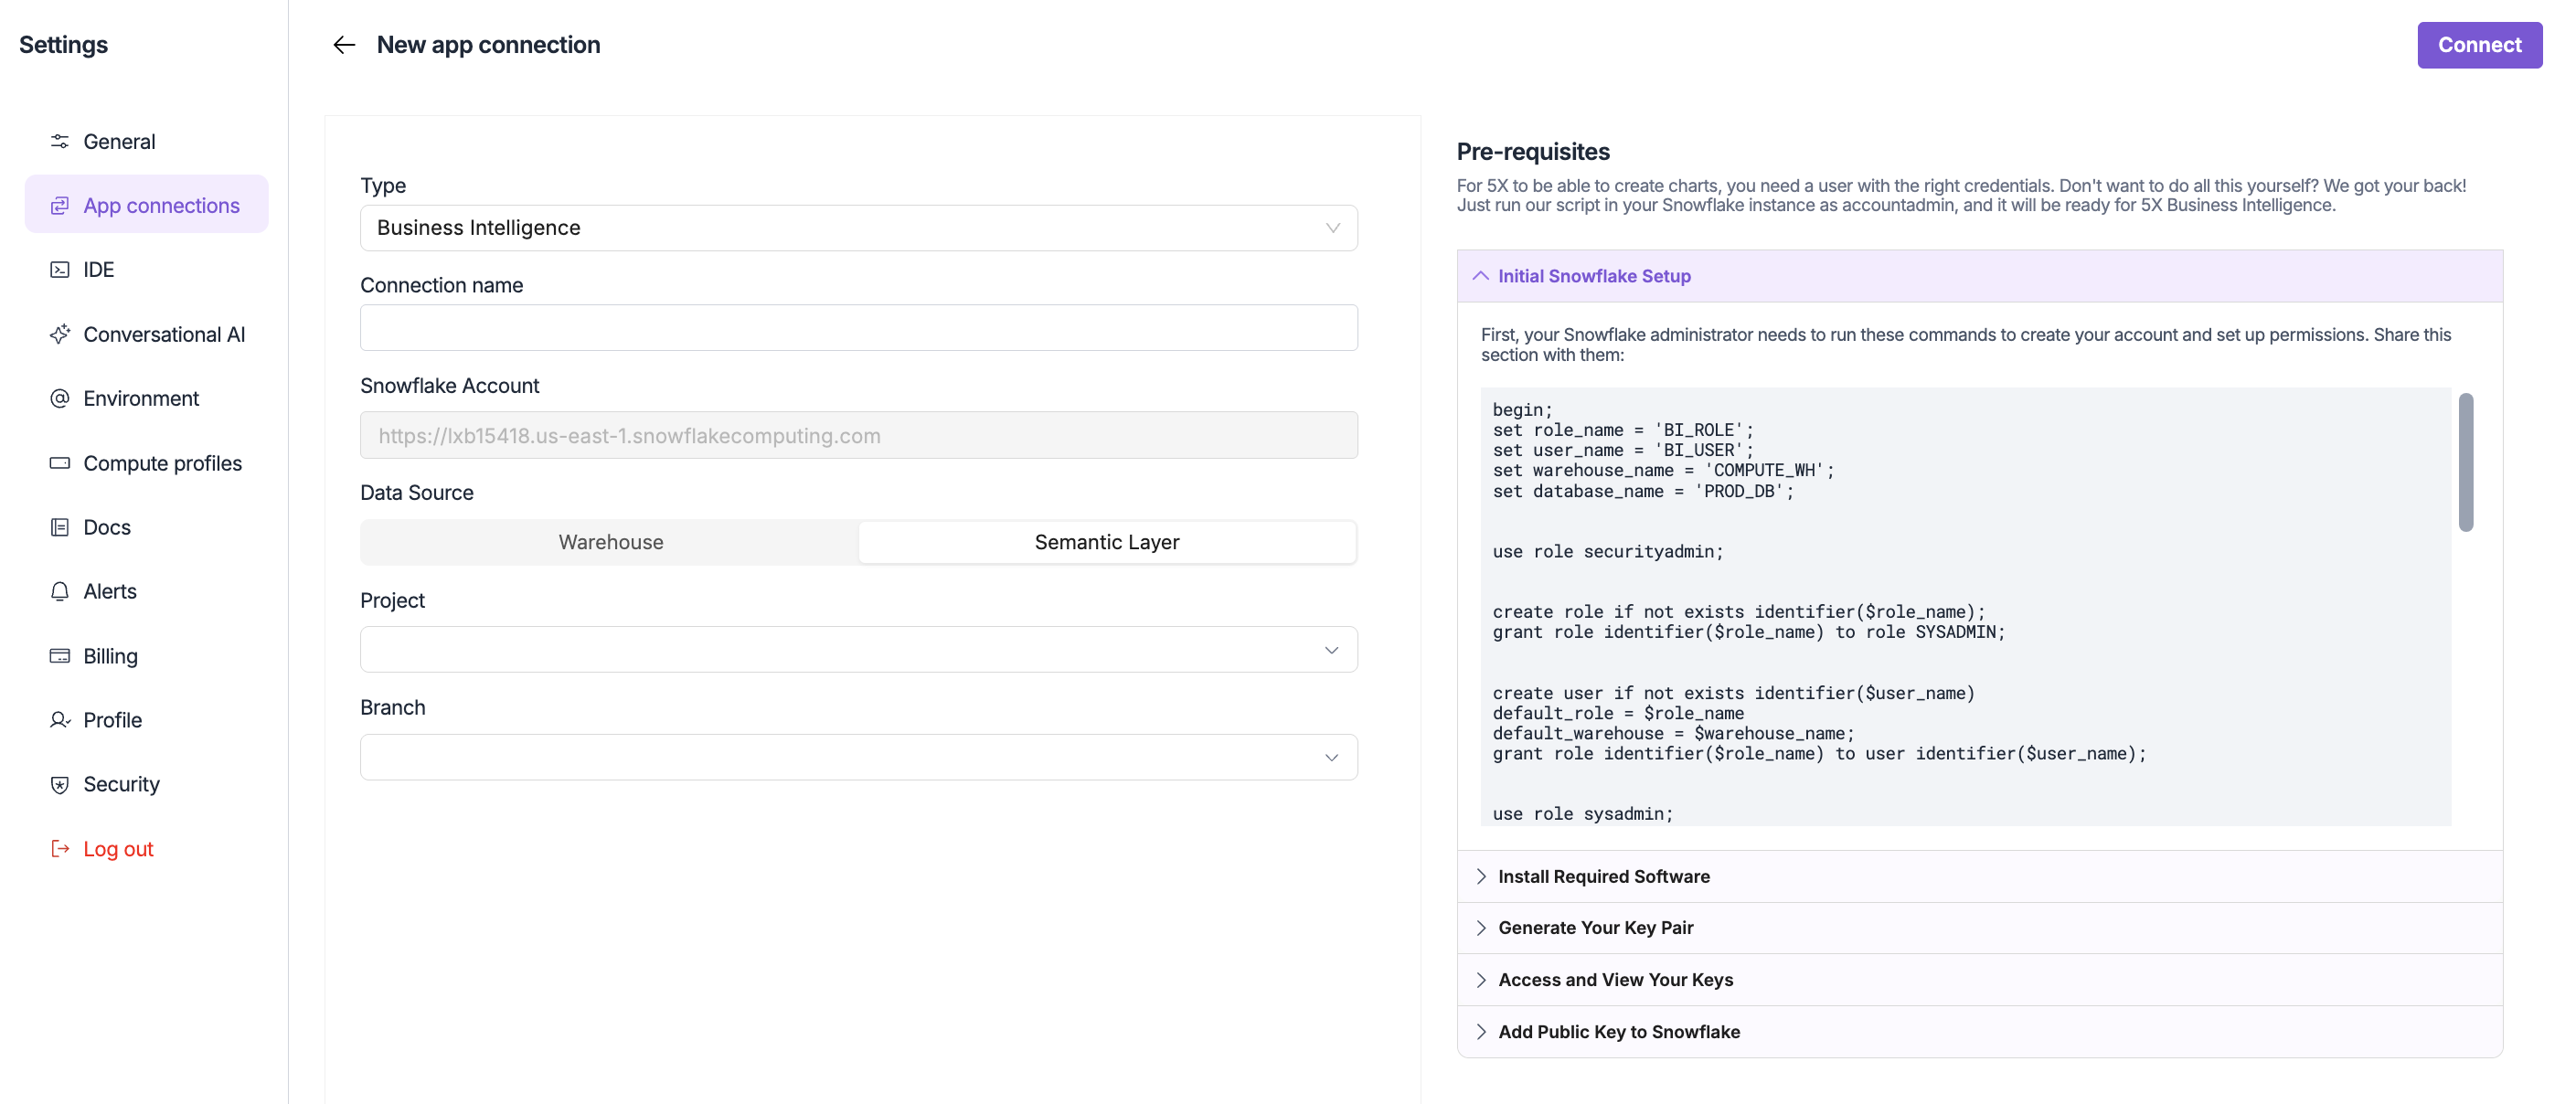Click the Alerts bell icon
2576x1104 pixels.
pos(60,590)
